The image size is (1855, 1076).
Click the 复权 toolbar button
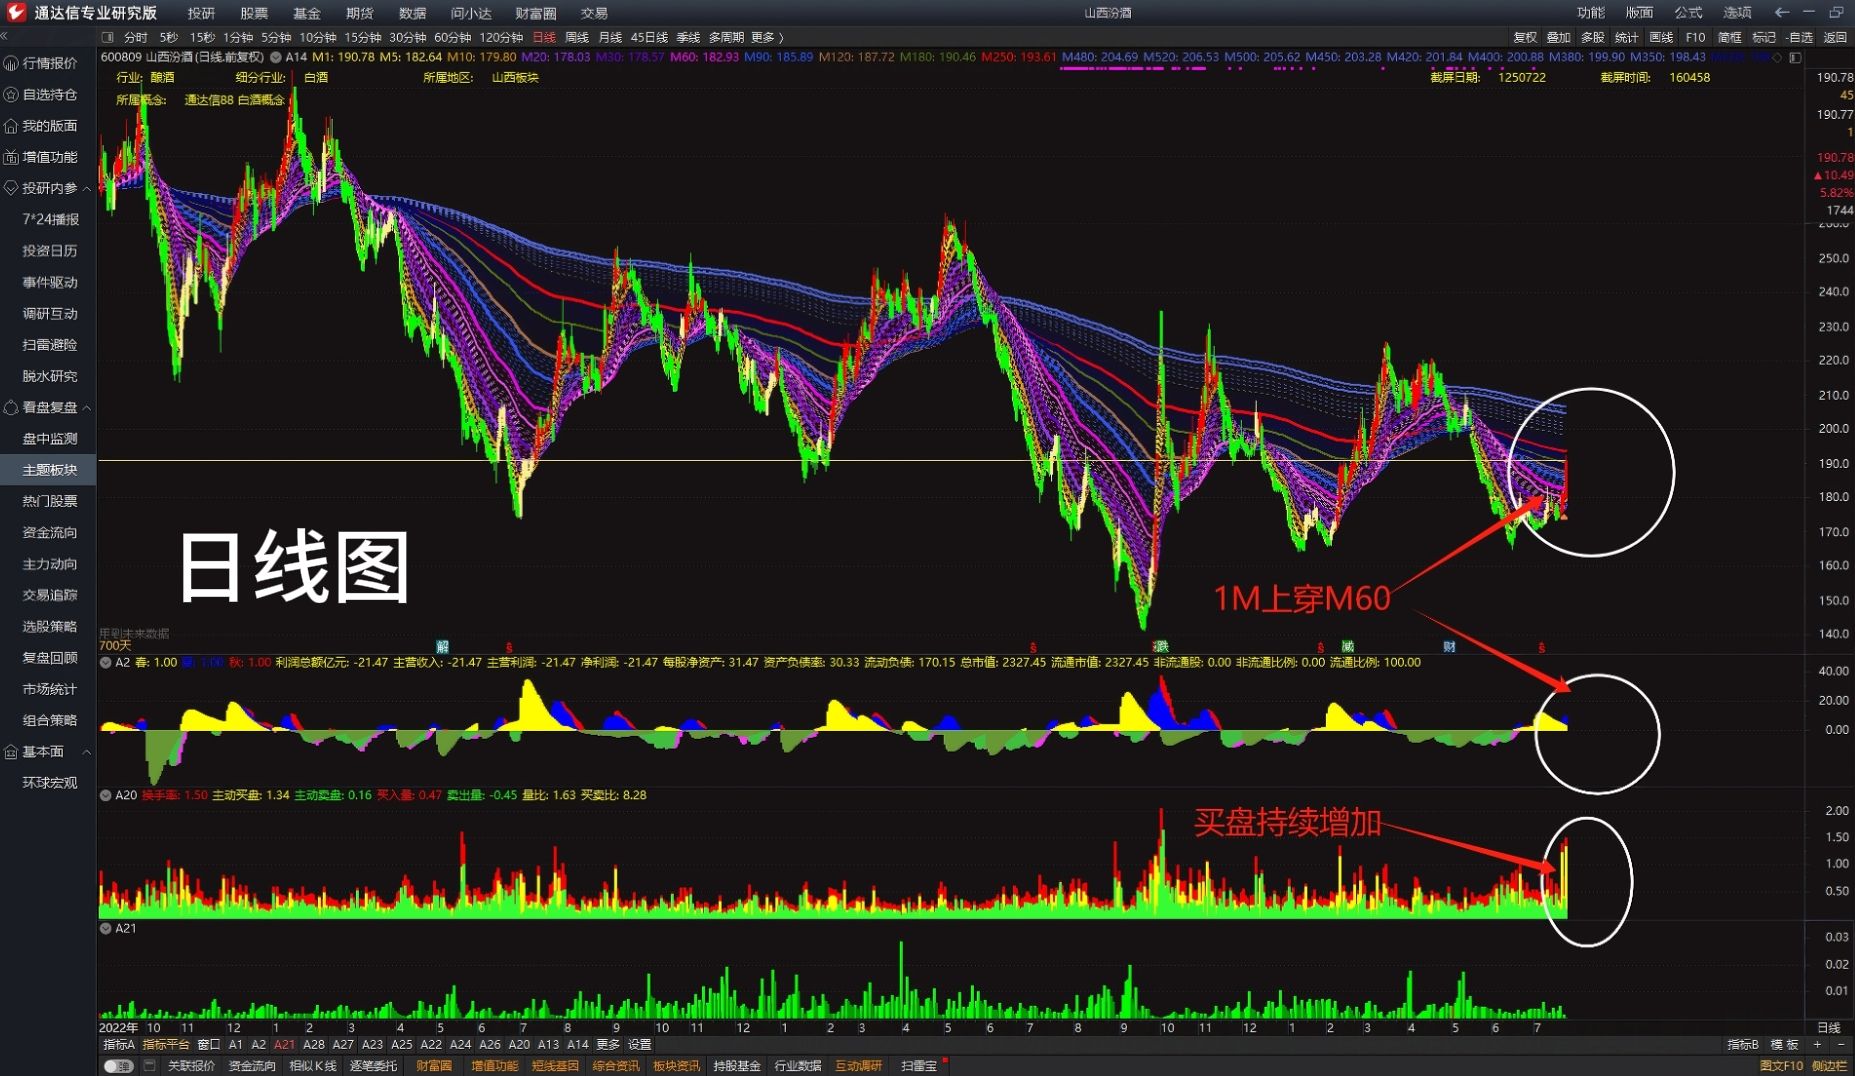1525,37
